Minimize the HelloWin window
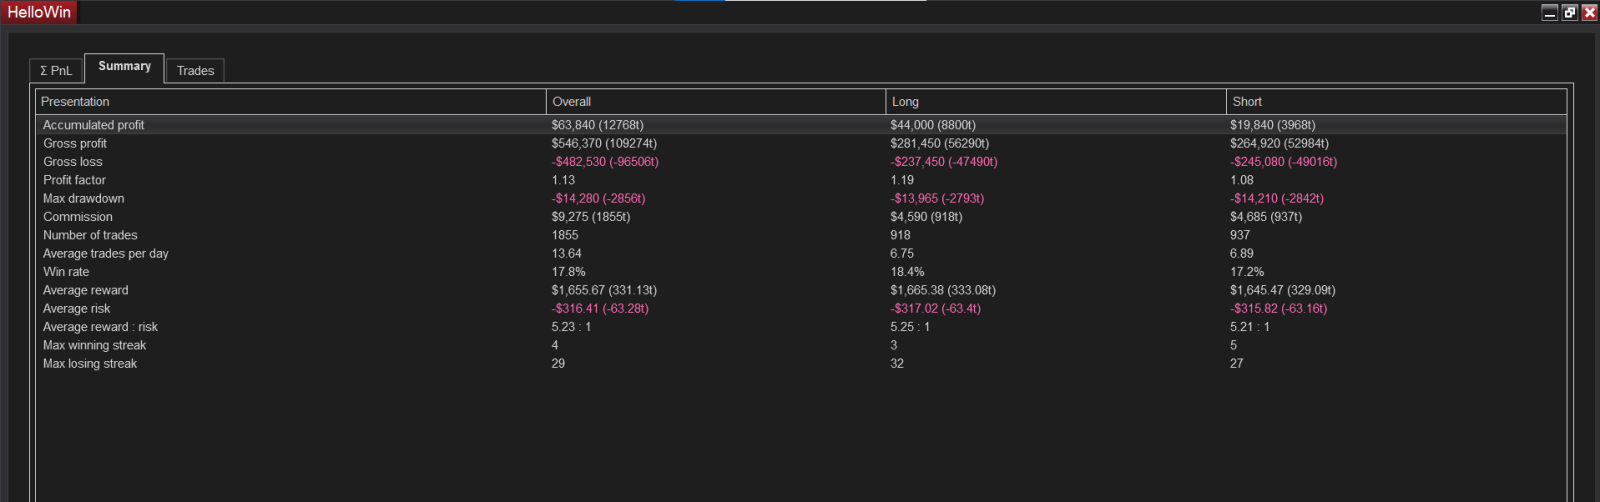1600x502 pixels. pyautogui.click(x=1550, y=12)
